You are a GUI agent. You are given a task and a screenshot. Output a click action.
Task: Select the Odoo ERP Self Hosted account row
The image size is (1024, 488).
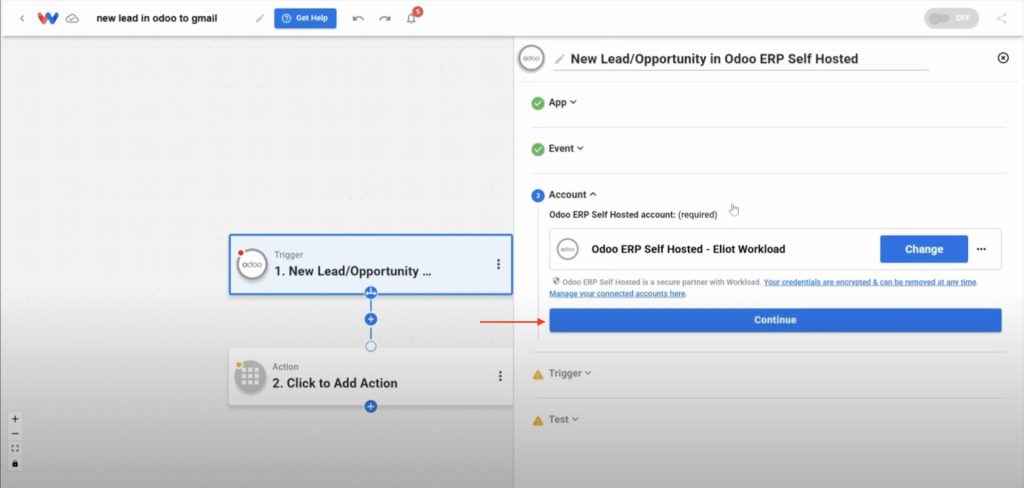[775, 249]
